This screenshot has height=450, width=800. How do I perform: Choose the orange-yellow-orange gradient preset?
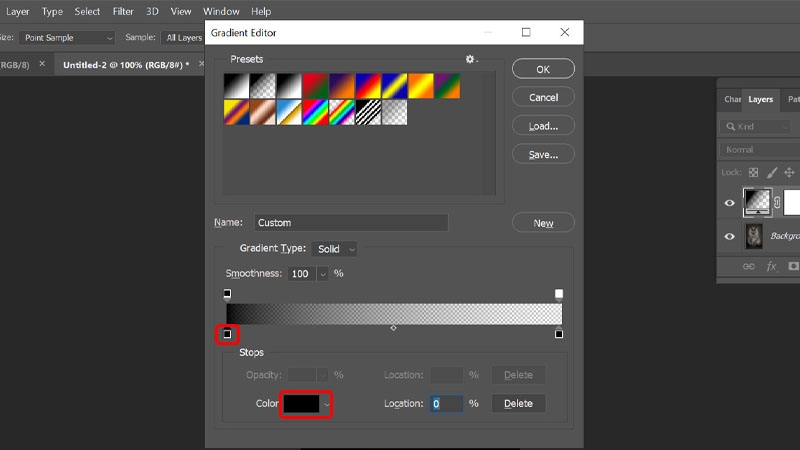click(x=421, y=86)
